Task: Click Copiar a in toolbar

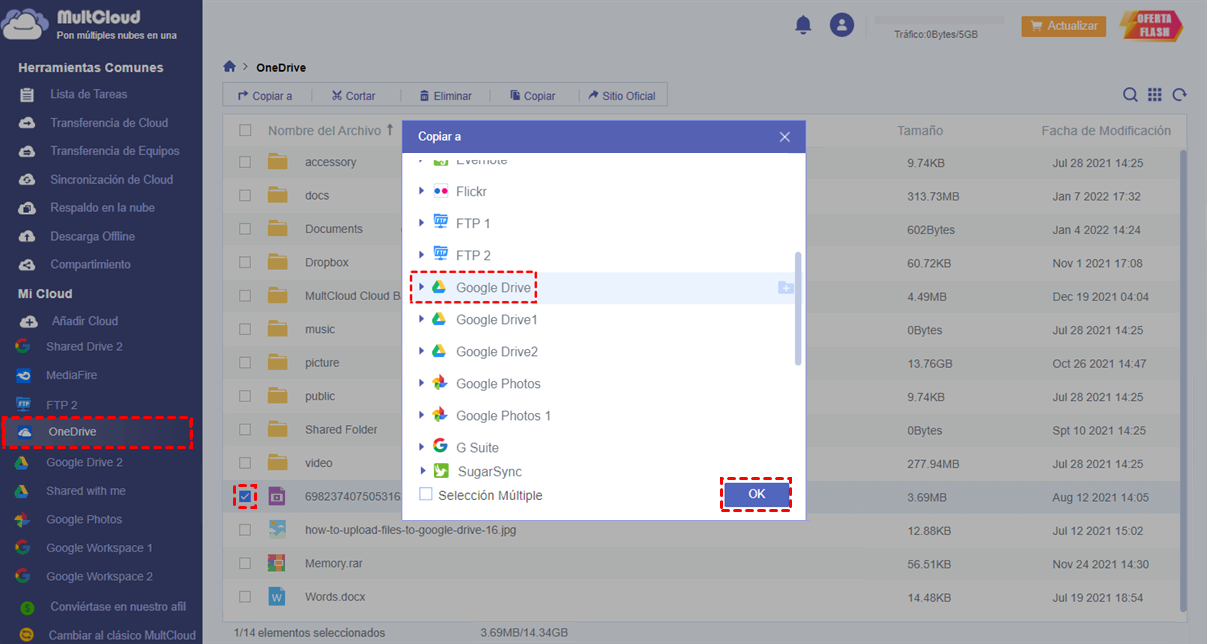Action: (264, 96)
